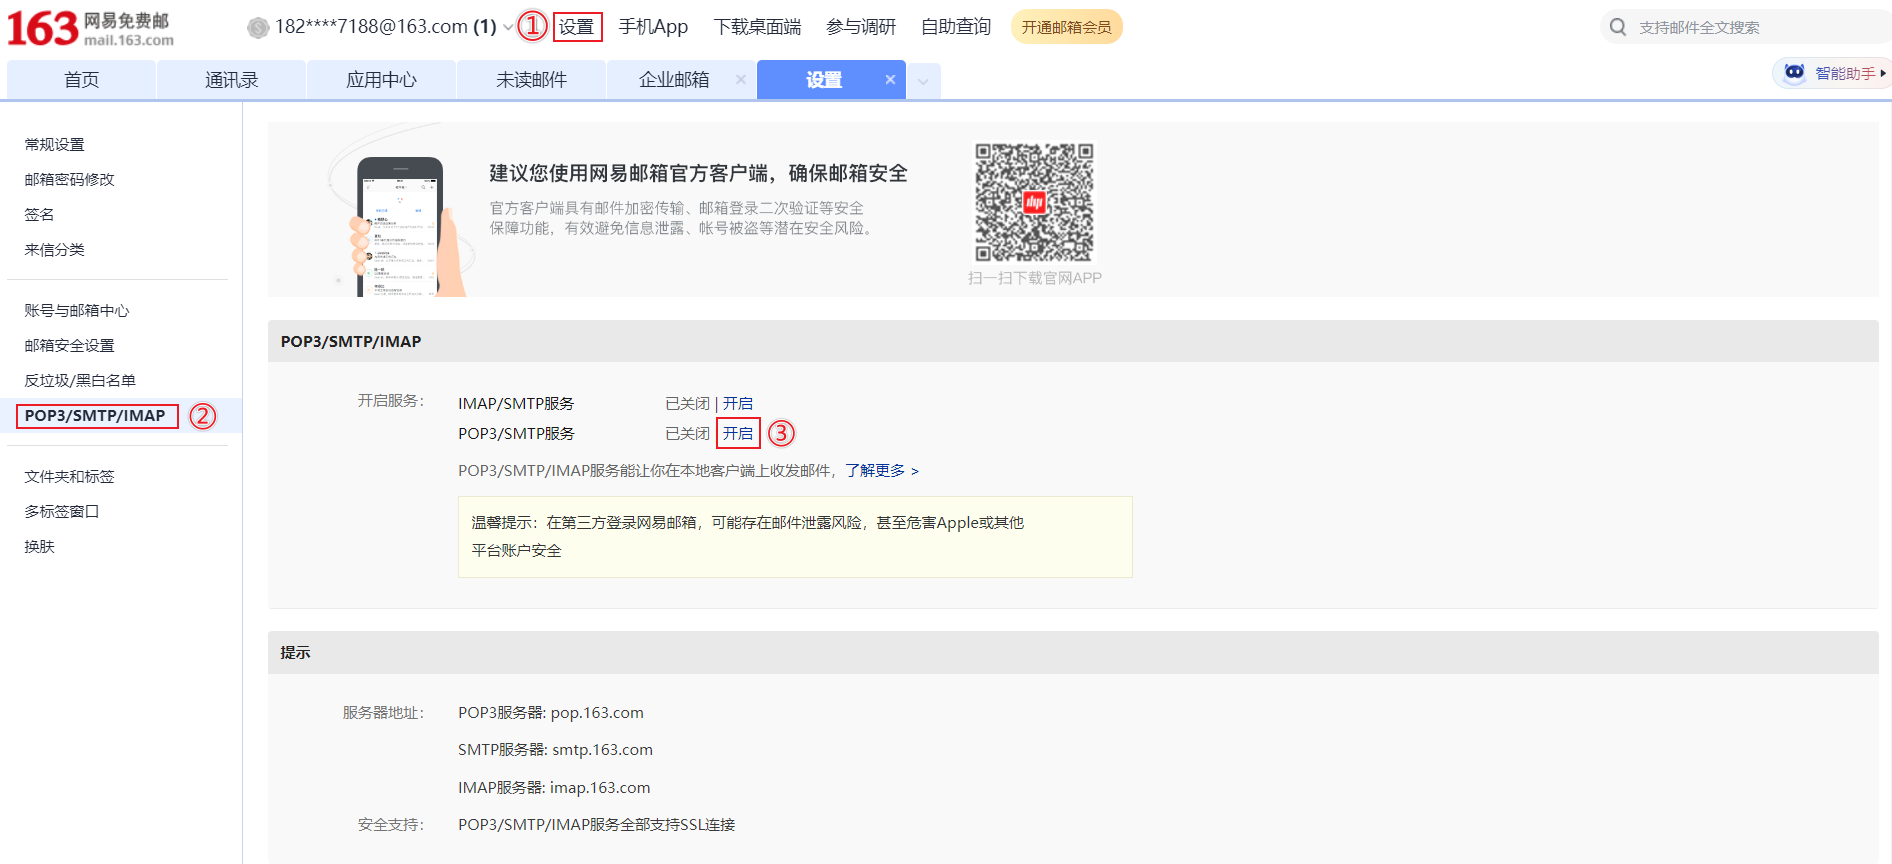Screen dimensions: 1892x864
Task: Open 邮箱安全设置 in sidebar
Action: tap(70, 346)
